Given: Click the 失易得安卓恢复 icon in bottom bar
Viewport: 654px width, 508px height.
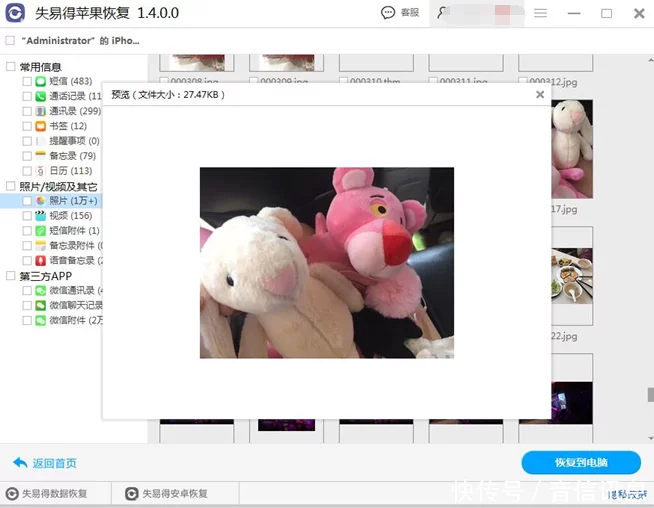Looking at the screenshot, I should point(132,494).
